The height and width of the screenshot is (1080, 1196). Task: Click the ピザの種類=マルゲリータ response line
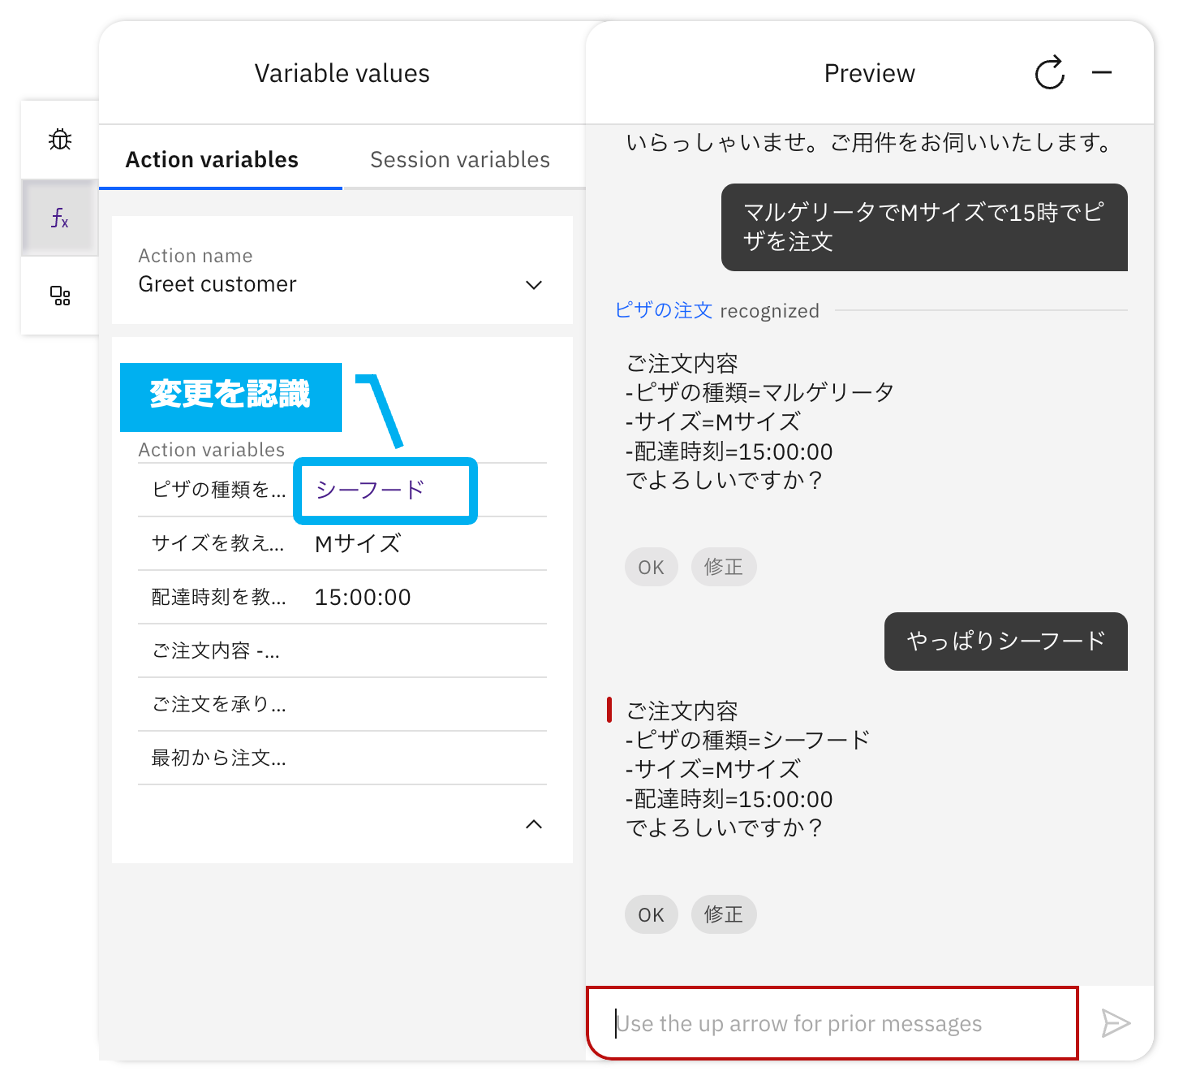[760, 392]
